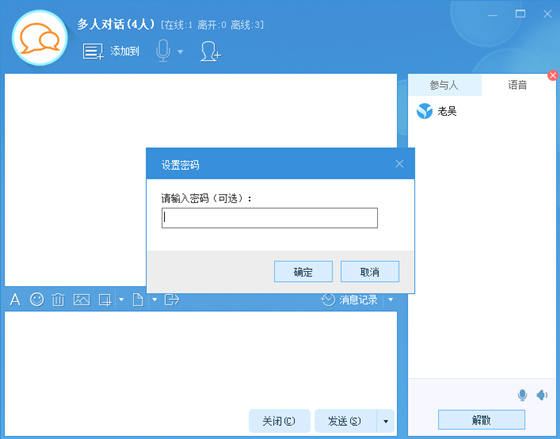Select the 语音 tab
The width and height of the screenshot is (560, 439).
pyautogui.click(x=518, y=85)
